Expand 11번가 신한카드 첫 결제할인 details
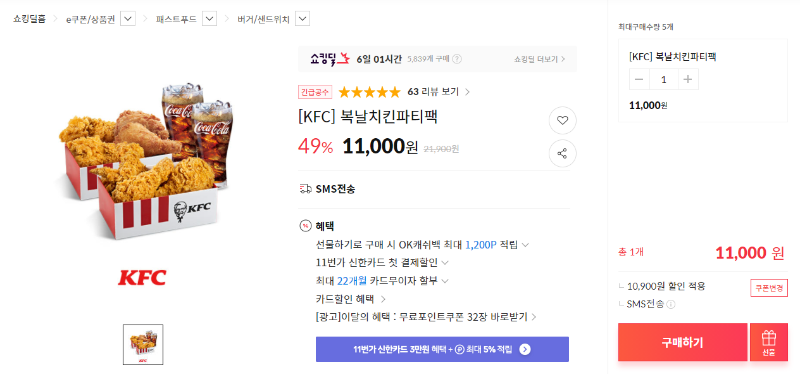This screenshot has width=800, height=374. coord(444,263)
